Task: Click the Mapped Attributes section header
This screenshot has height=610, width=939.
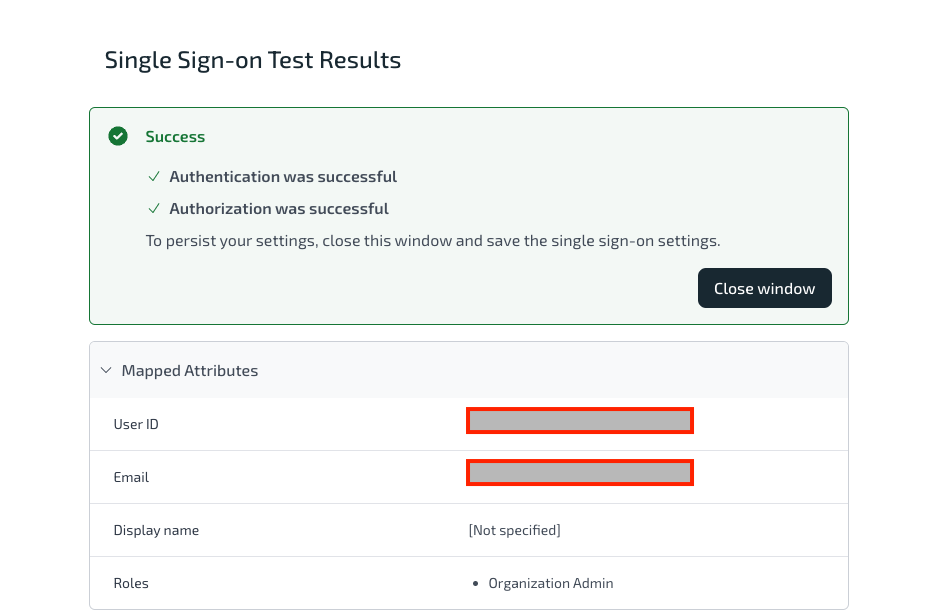Action: click(469, 371)
